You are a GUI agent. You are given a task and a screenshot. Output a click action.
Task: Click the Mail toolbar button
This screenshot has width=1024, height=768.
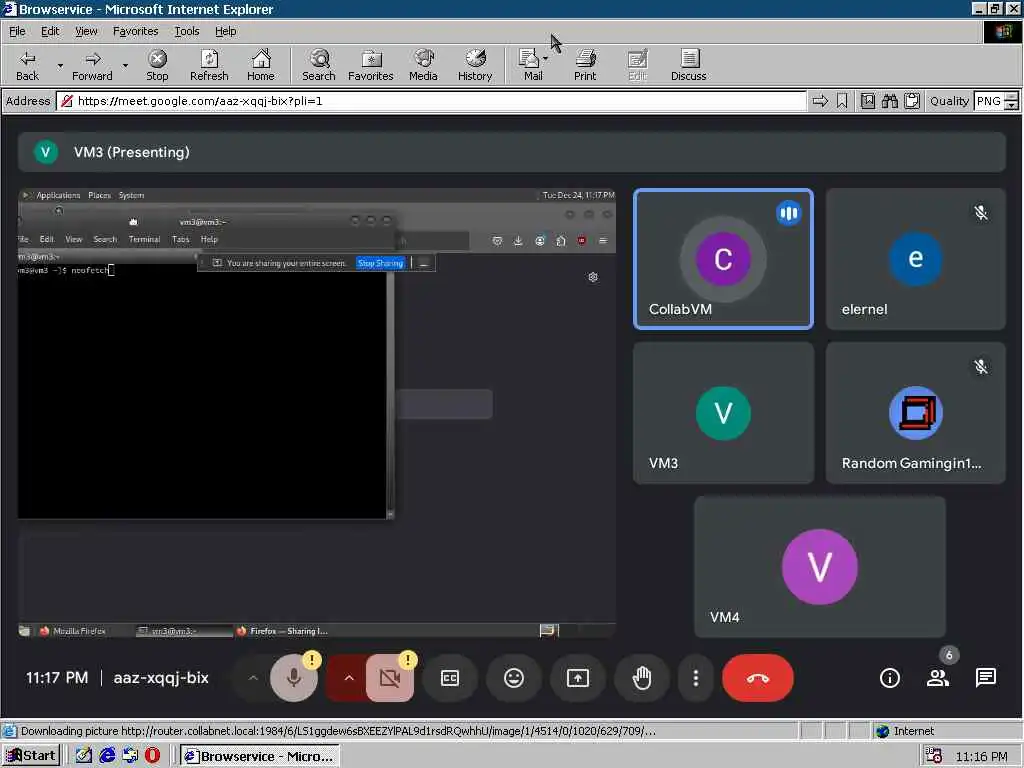[x=532, y=65]
